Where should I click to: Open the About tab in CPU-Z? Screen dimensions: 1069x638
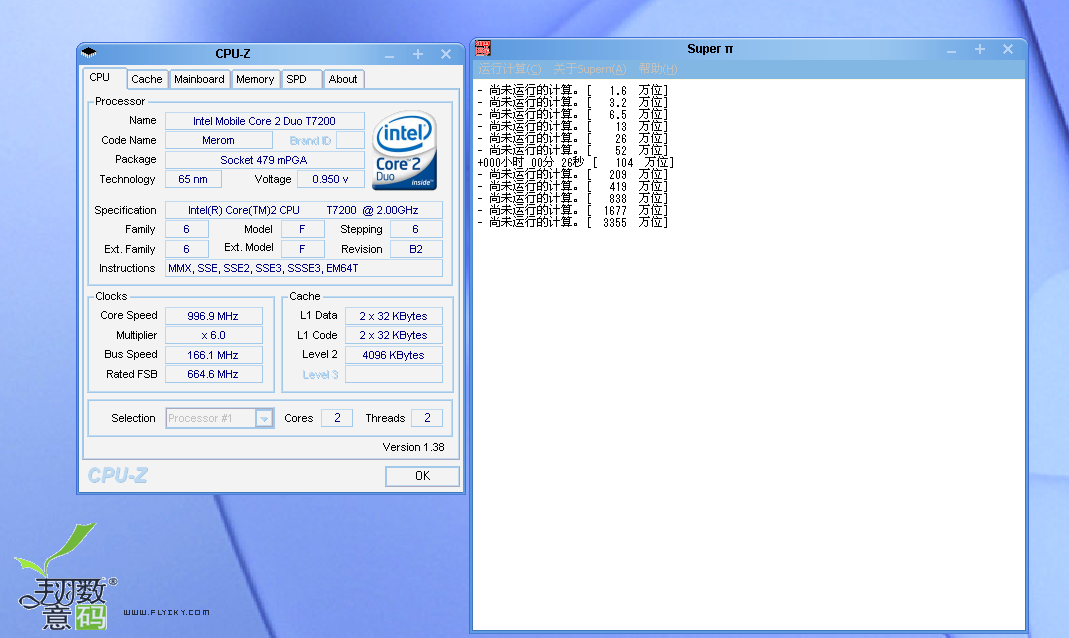coord(343,79)
